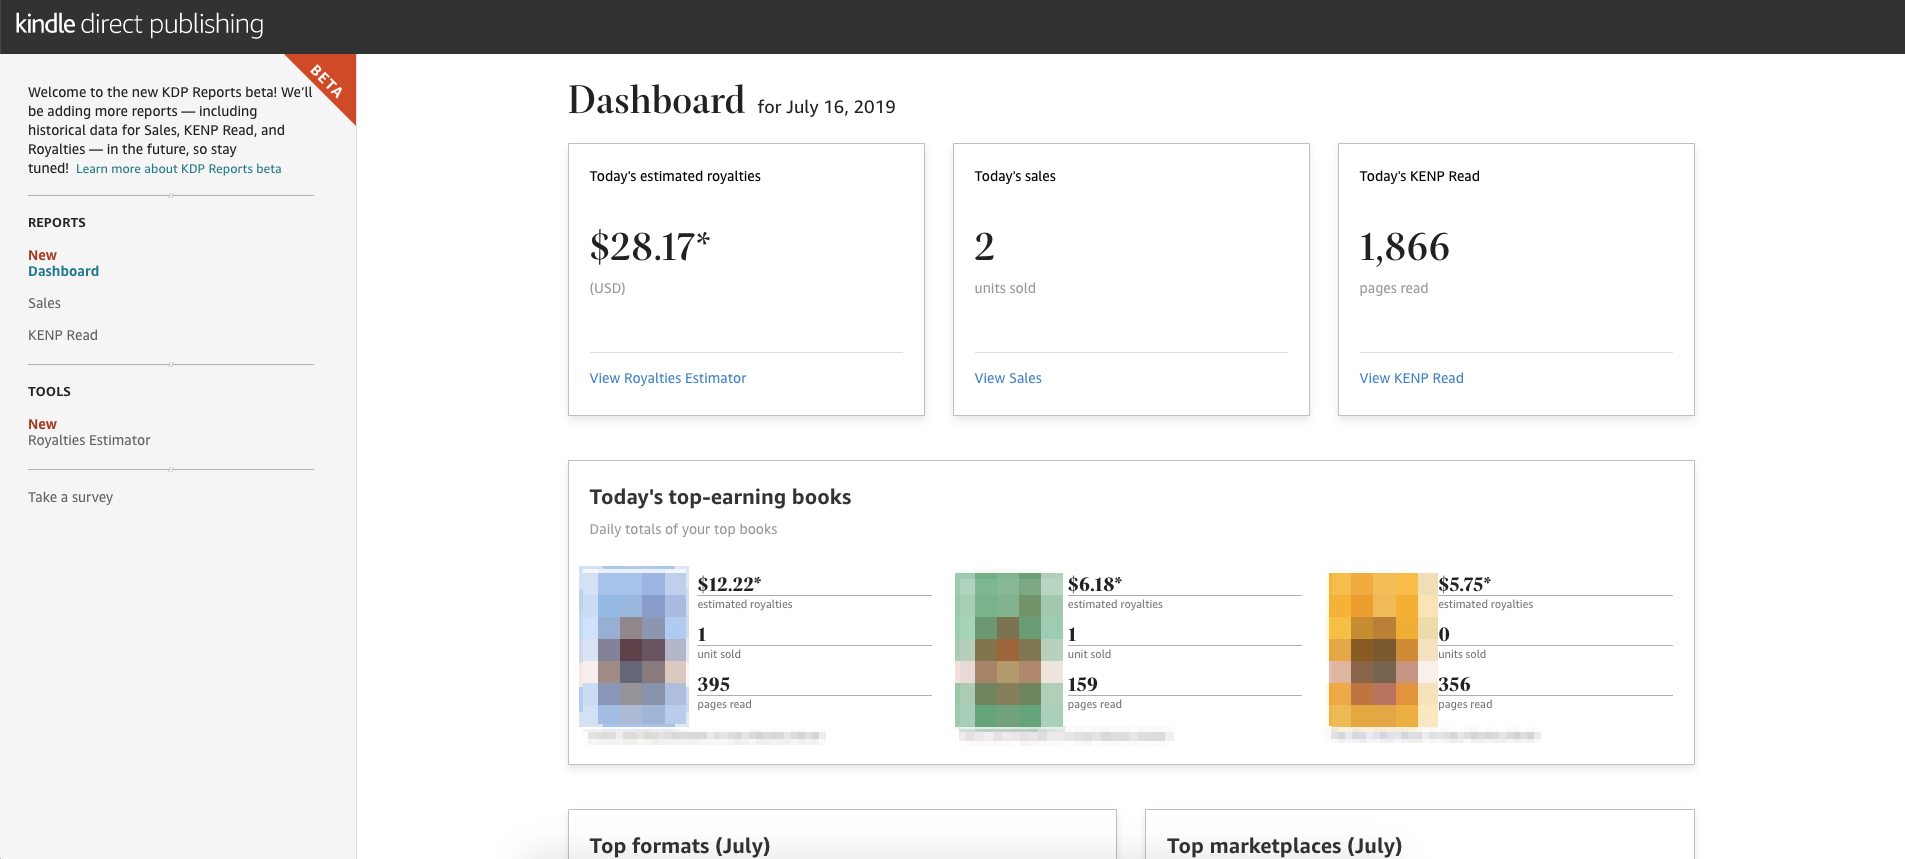The width and height of the screenshot is (1905, 859).
Task: Click the Dashboard page title
Action: click(x=656, y=100)
